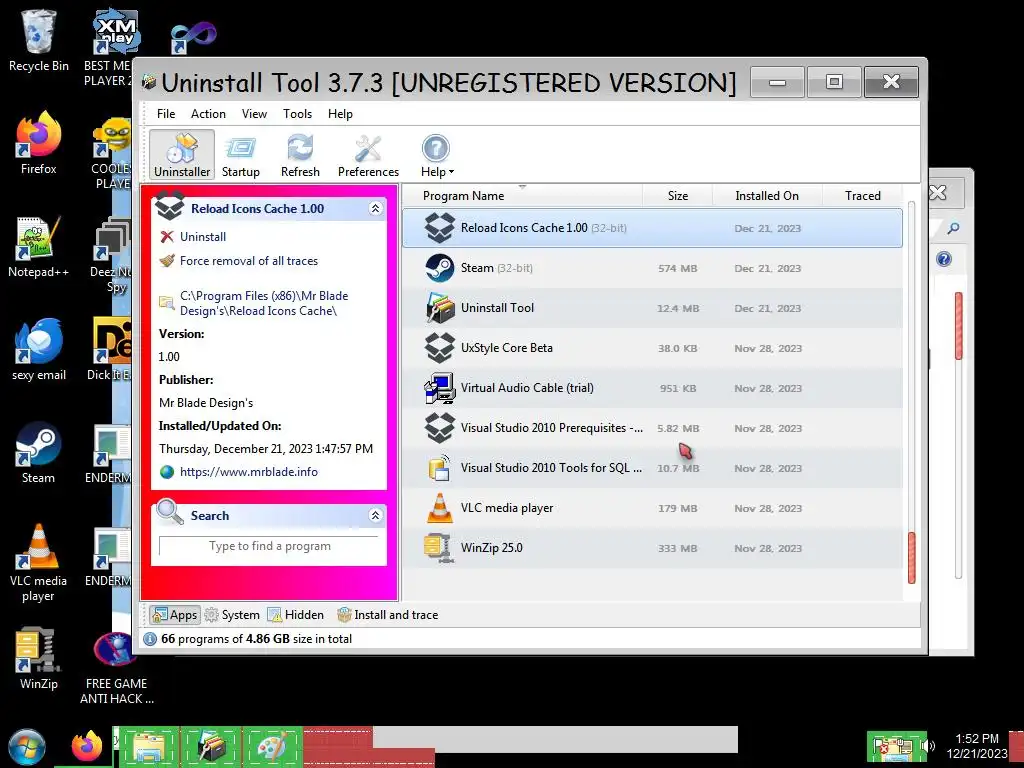Sort by Traced column
The image size is (1024, 768).
(x=862, y=195)
